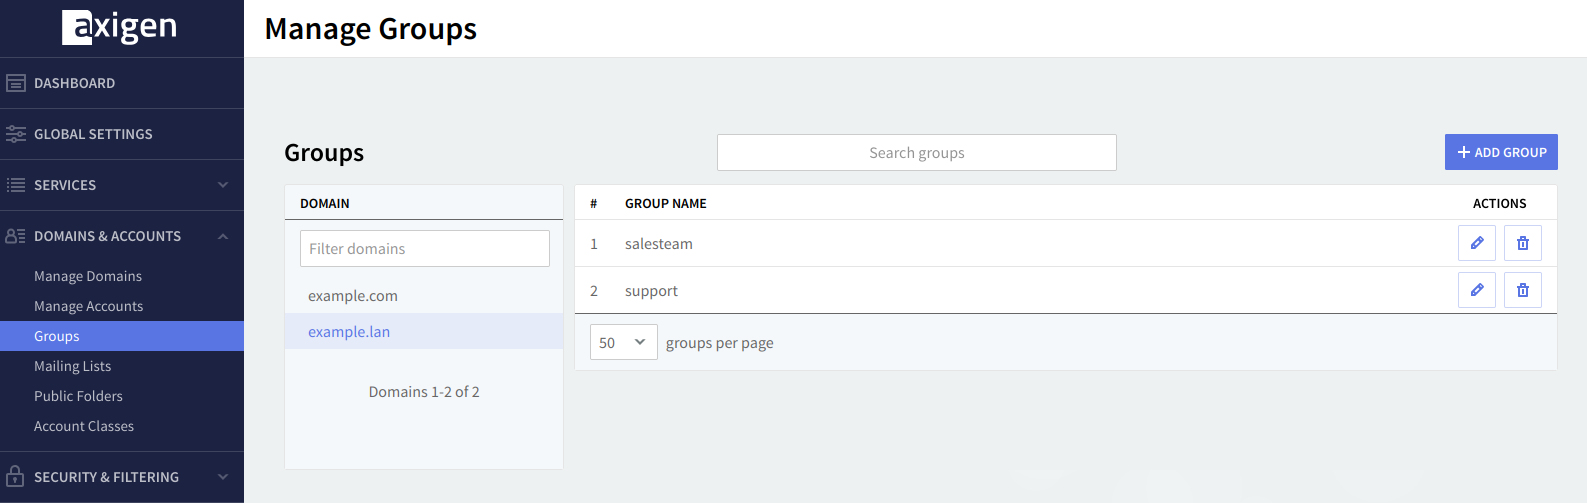1587x503 pixels.
Task: Click the edit pencil icon for salesteam
Action: [1476, 243]
